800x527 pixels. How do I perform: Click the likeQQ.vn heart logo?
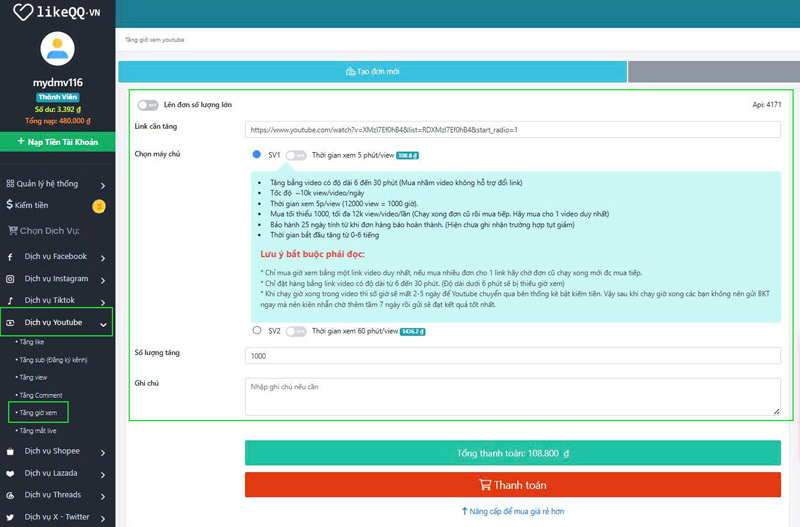click(x=22, y=12)
